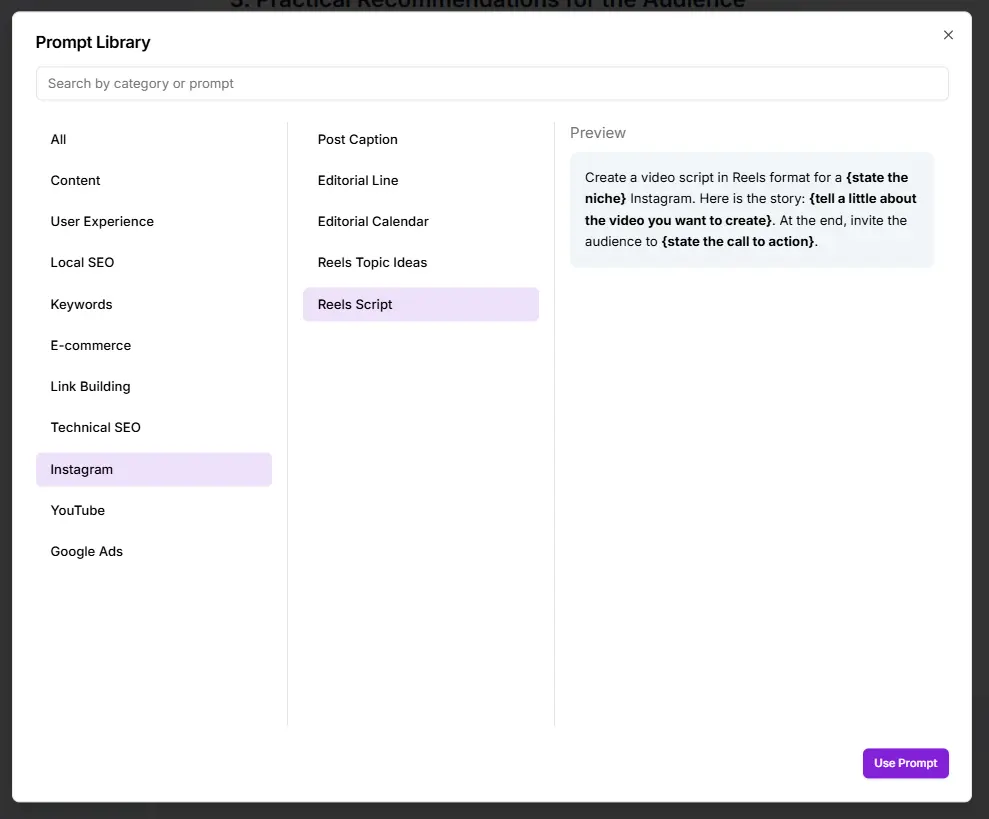Click the selected Reels Script prompt
This screenshot has height=819, width=989.
point(420,305)
